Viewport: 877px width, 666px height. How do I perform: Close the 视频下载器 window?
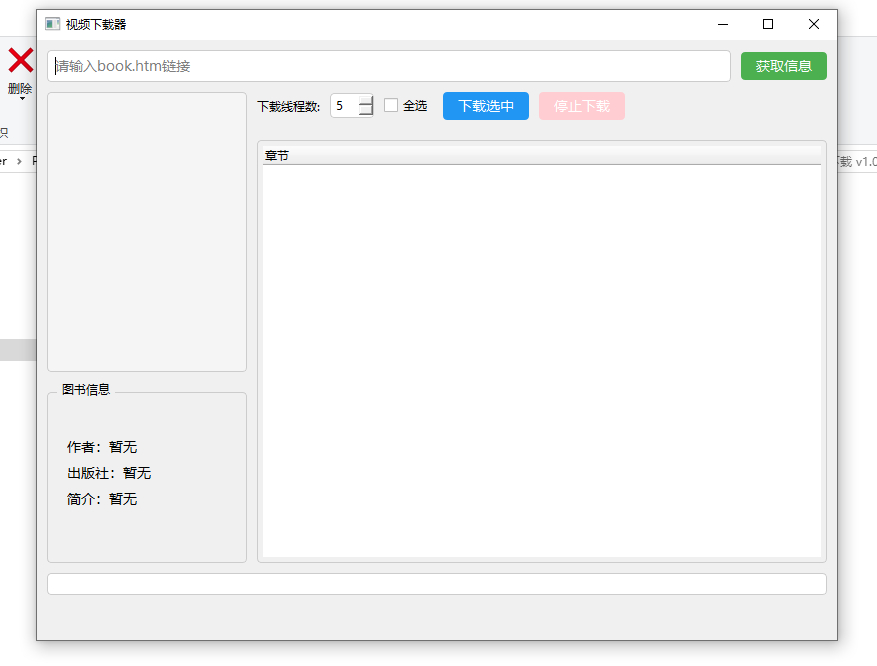[x=814, y=24]
